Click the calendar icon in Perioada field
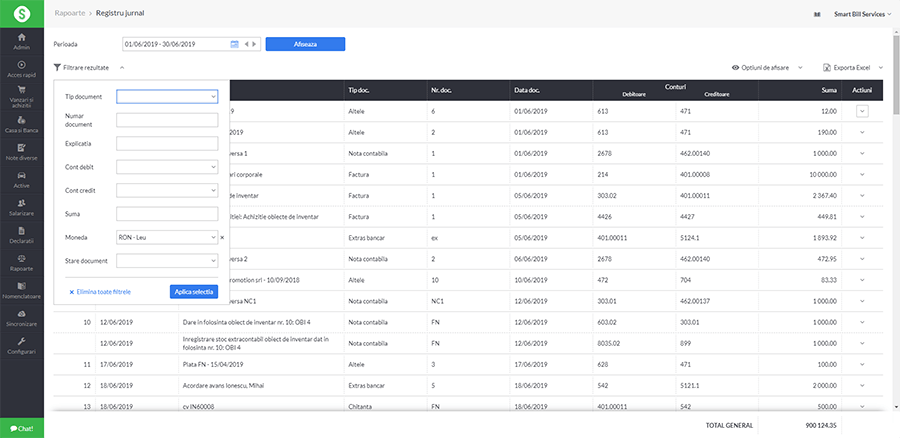The height and width of the screenshot is (438, 900). (x=235, y=44)
